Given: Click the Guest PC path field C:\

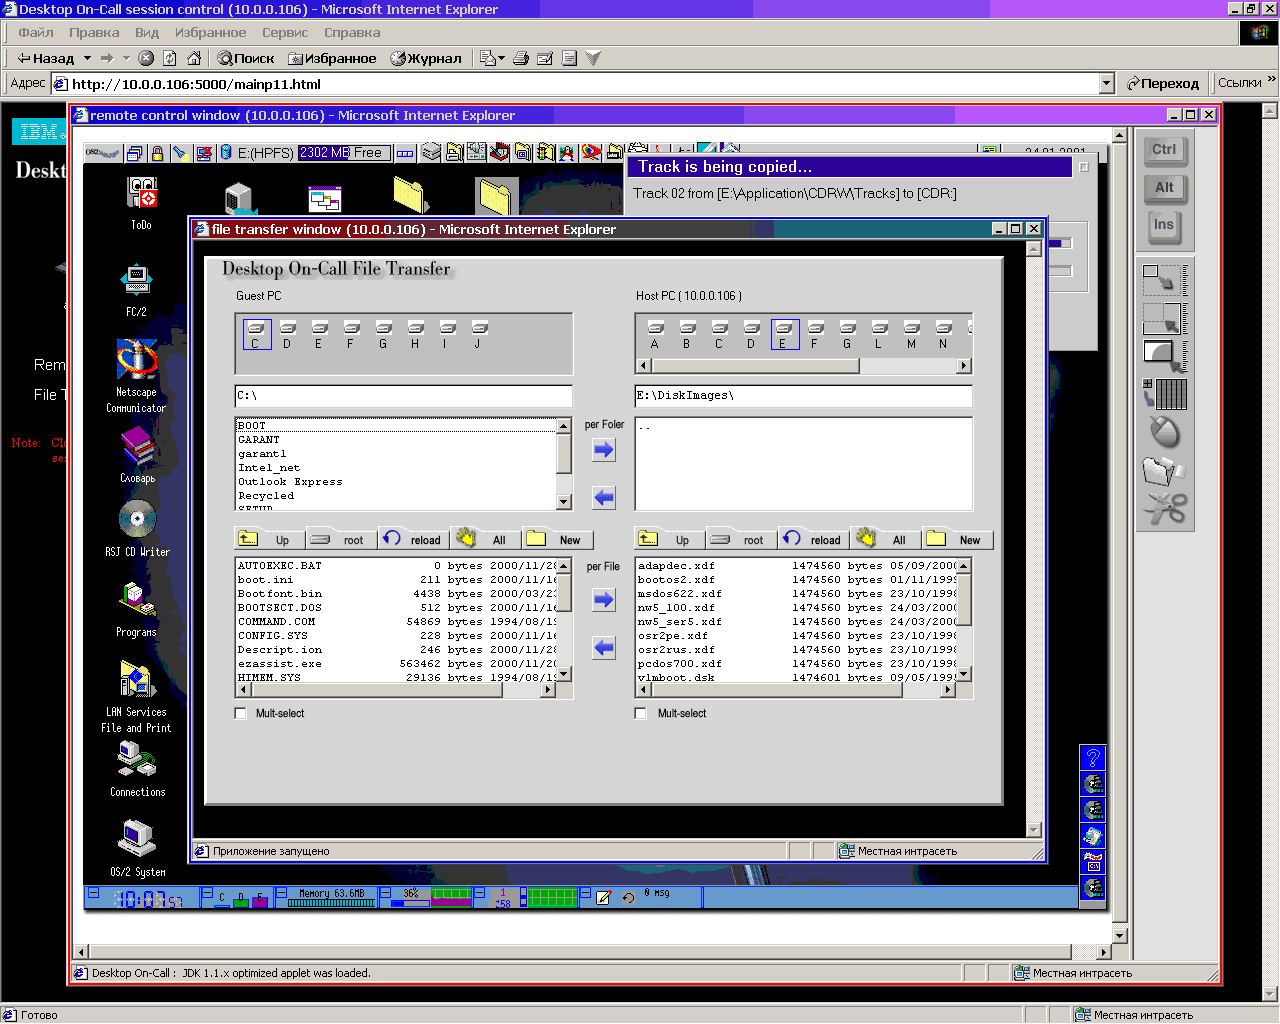Looking at the screenshot, I should 403,396.
